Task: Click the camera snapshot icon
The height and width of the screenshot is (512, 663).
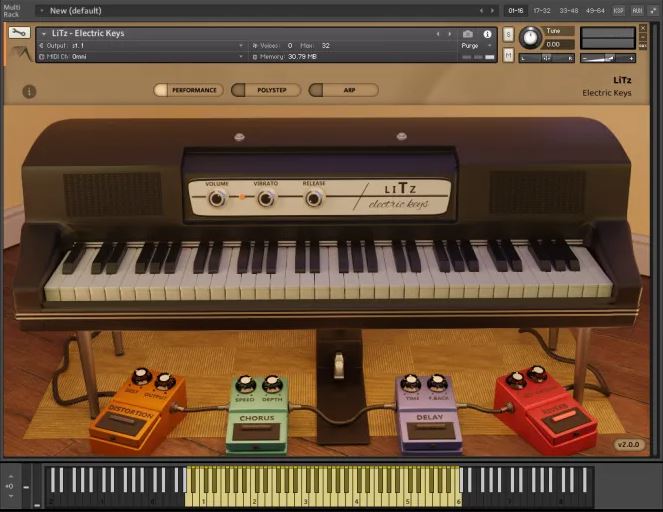Action: (468, 34)
